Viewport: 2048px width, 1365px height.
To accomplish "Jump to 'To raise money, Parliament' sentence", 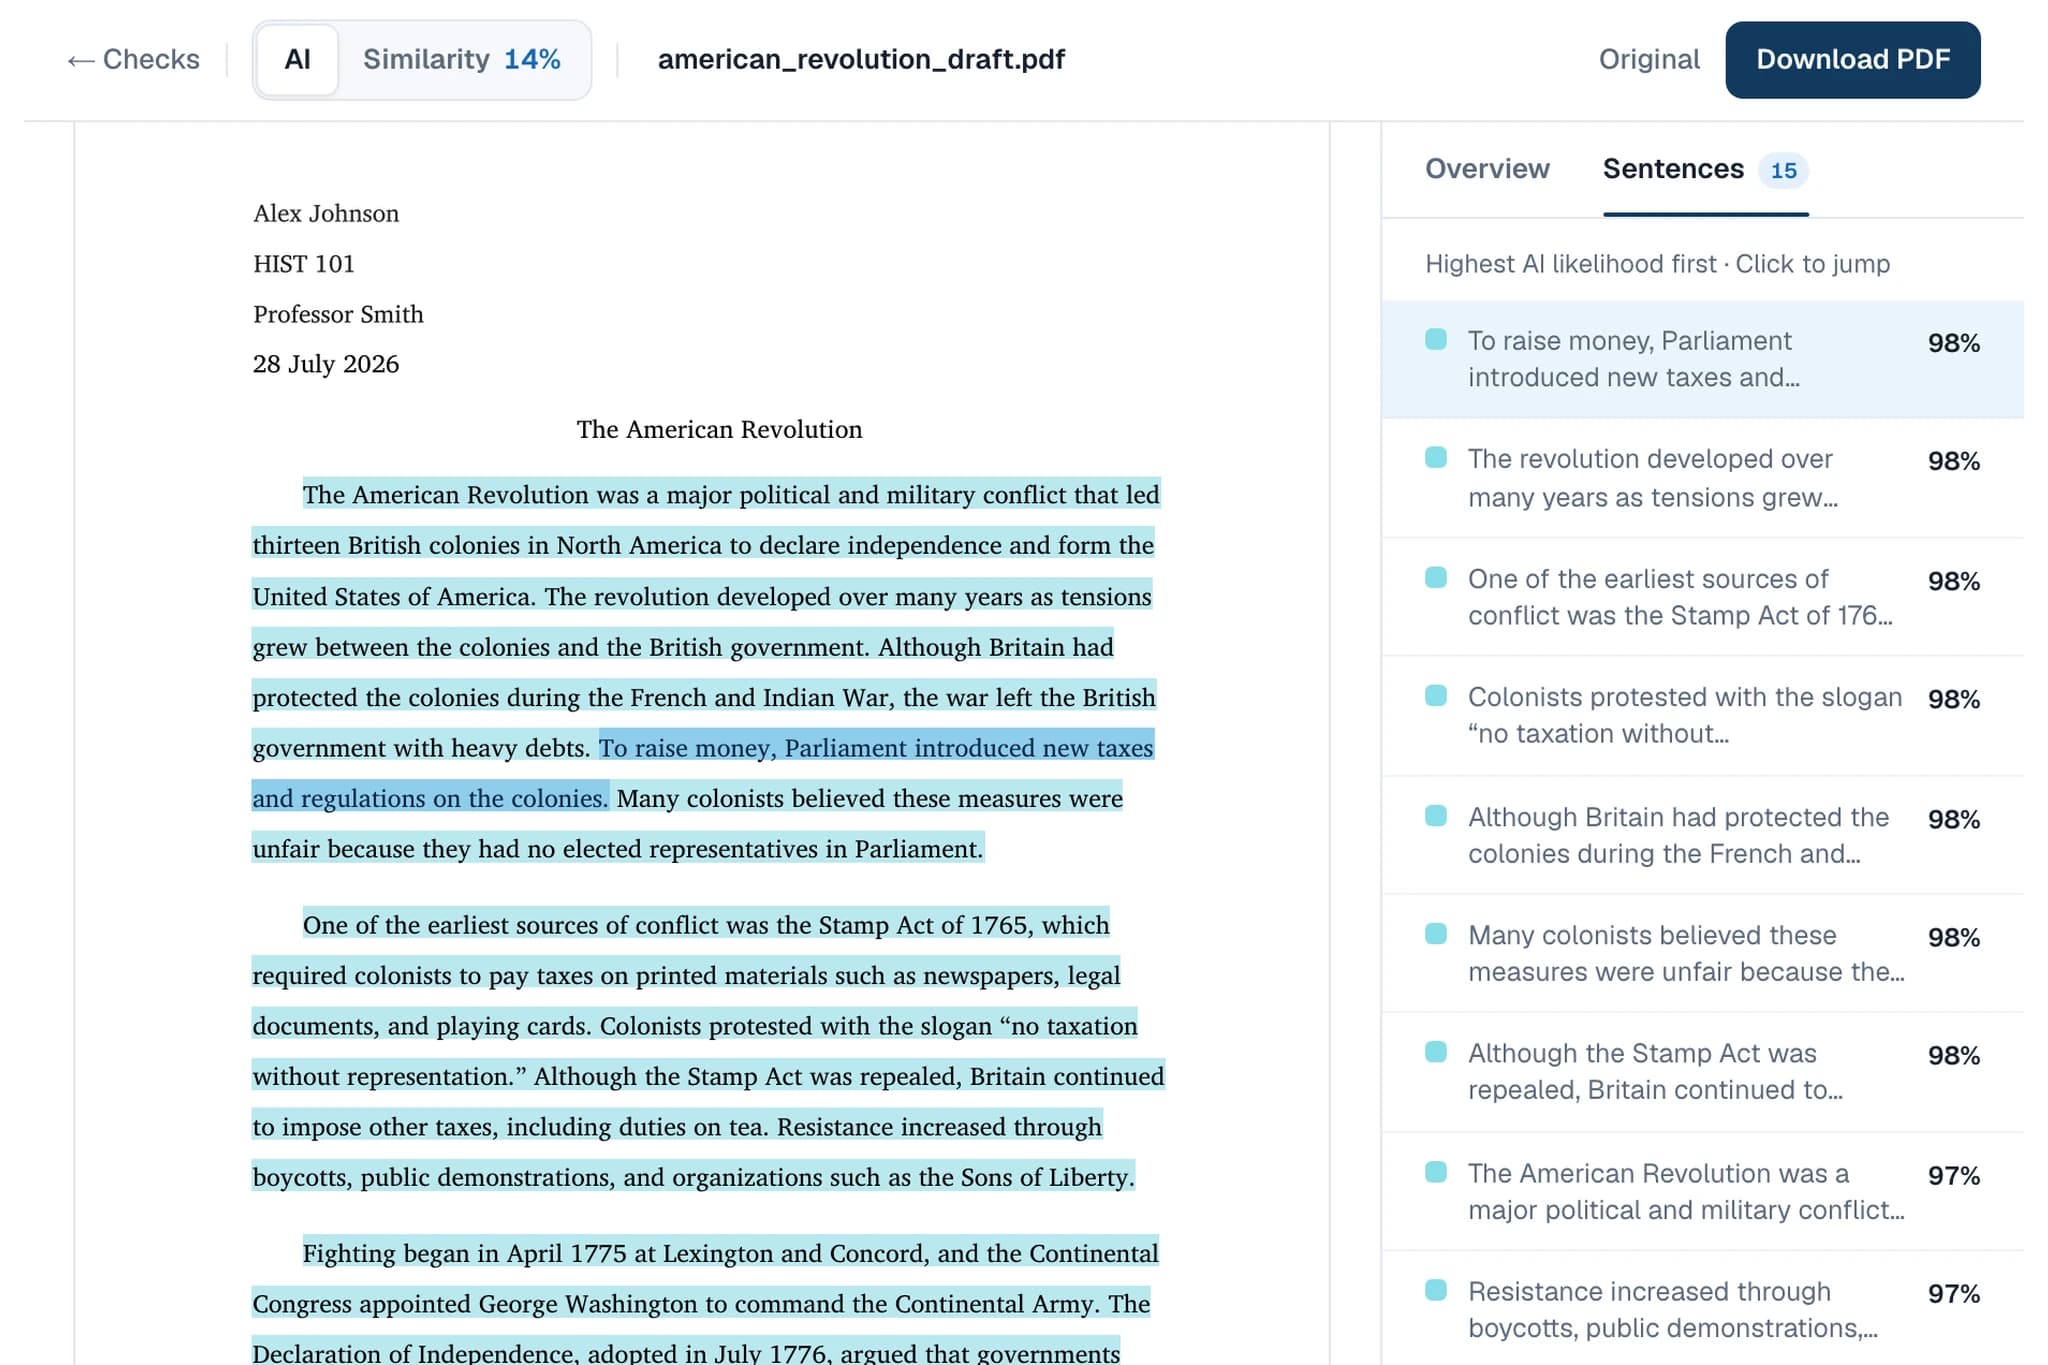I will tap(1702, 359).
